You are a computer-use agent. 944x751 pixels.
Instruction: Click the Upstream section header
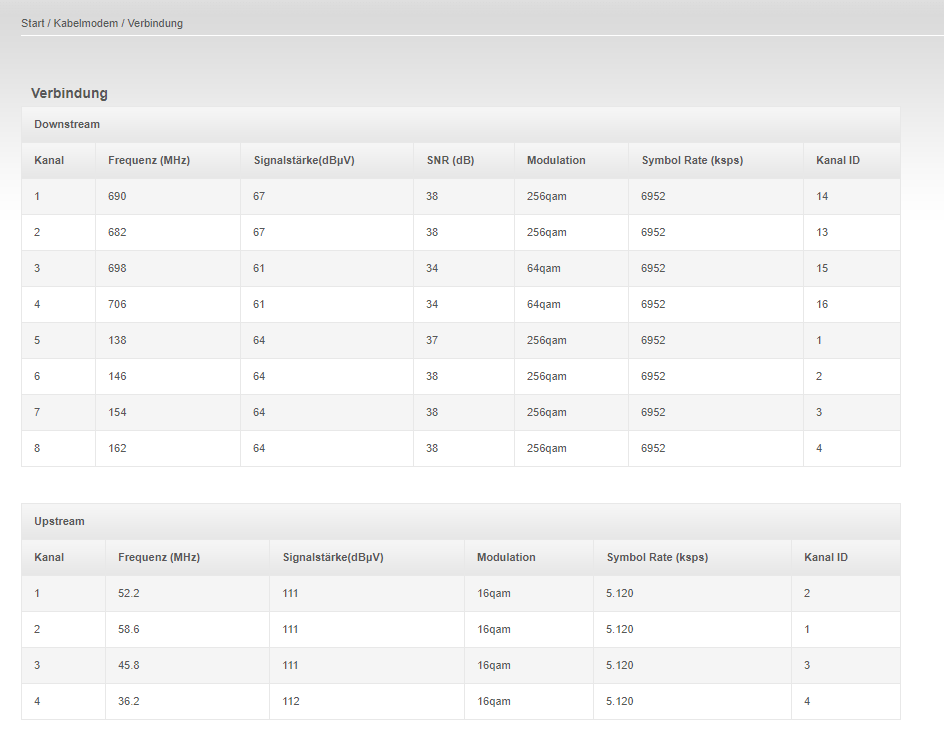pos(461,522)
